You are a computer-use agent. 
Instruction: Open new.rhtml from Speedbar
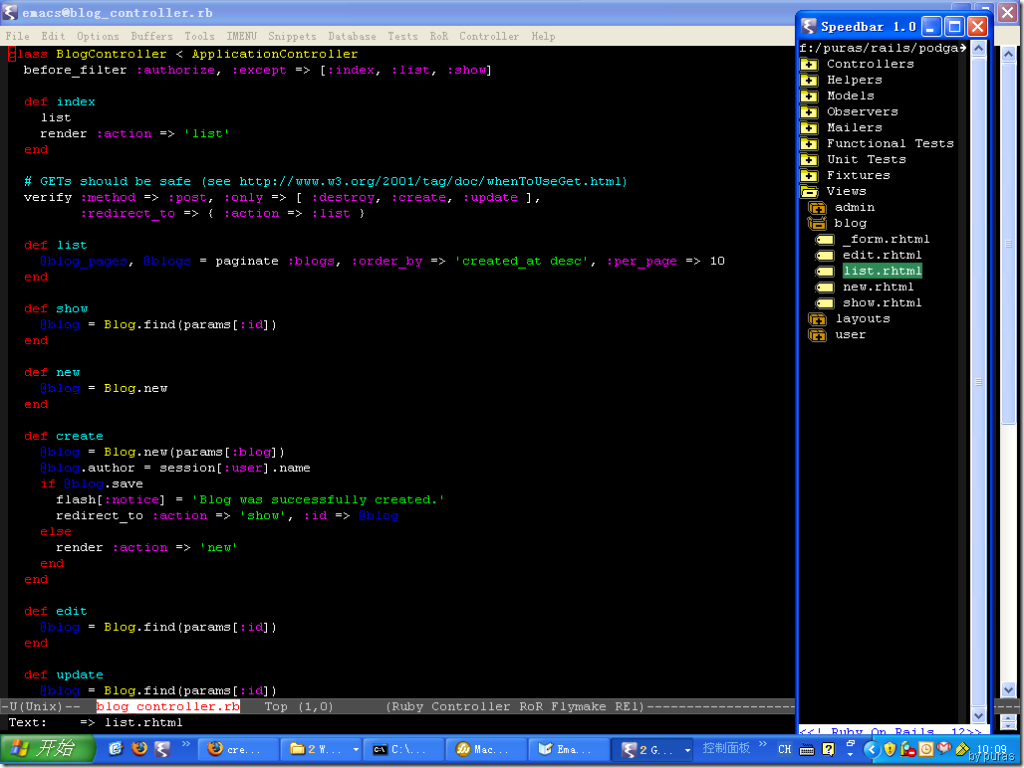tap(878, 287)
